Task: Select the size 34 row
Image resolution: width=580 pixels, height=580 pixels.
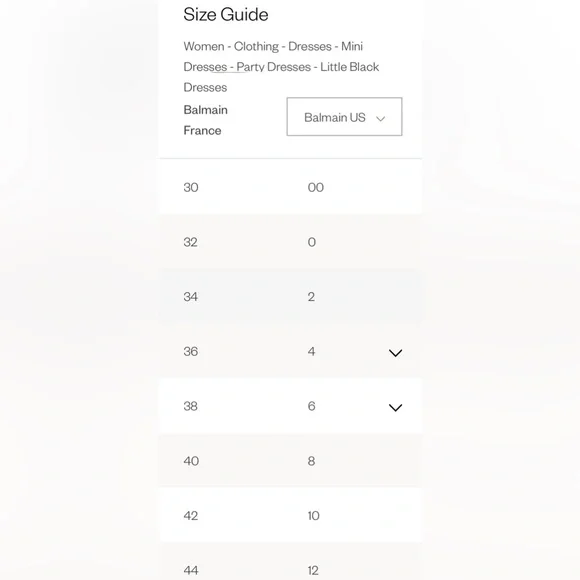Action: point(290,297)
